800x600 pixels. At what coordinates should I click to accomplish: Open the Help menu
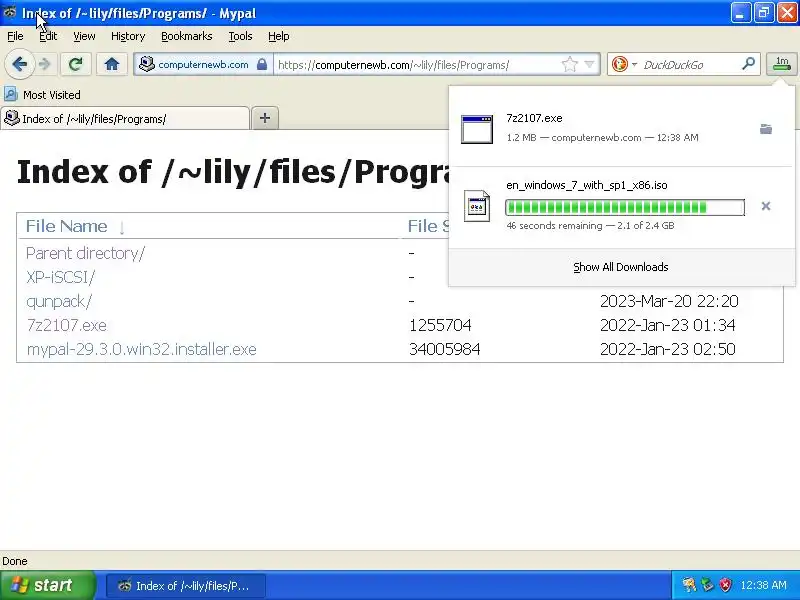(x=279, y=36)
